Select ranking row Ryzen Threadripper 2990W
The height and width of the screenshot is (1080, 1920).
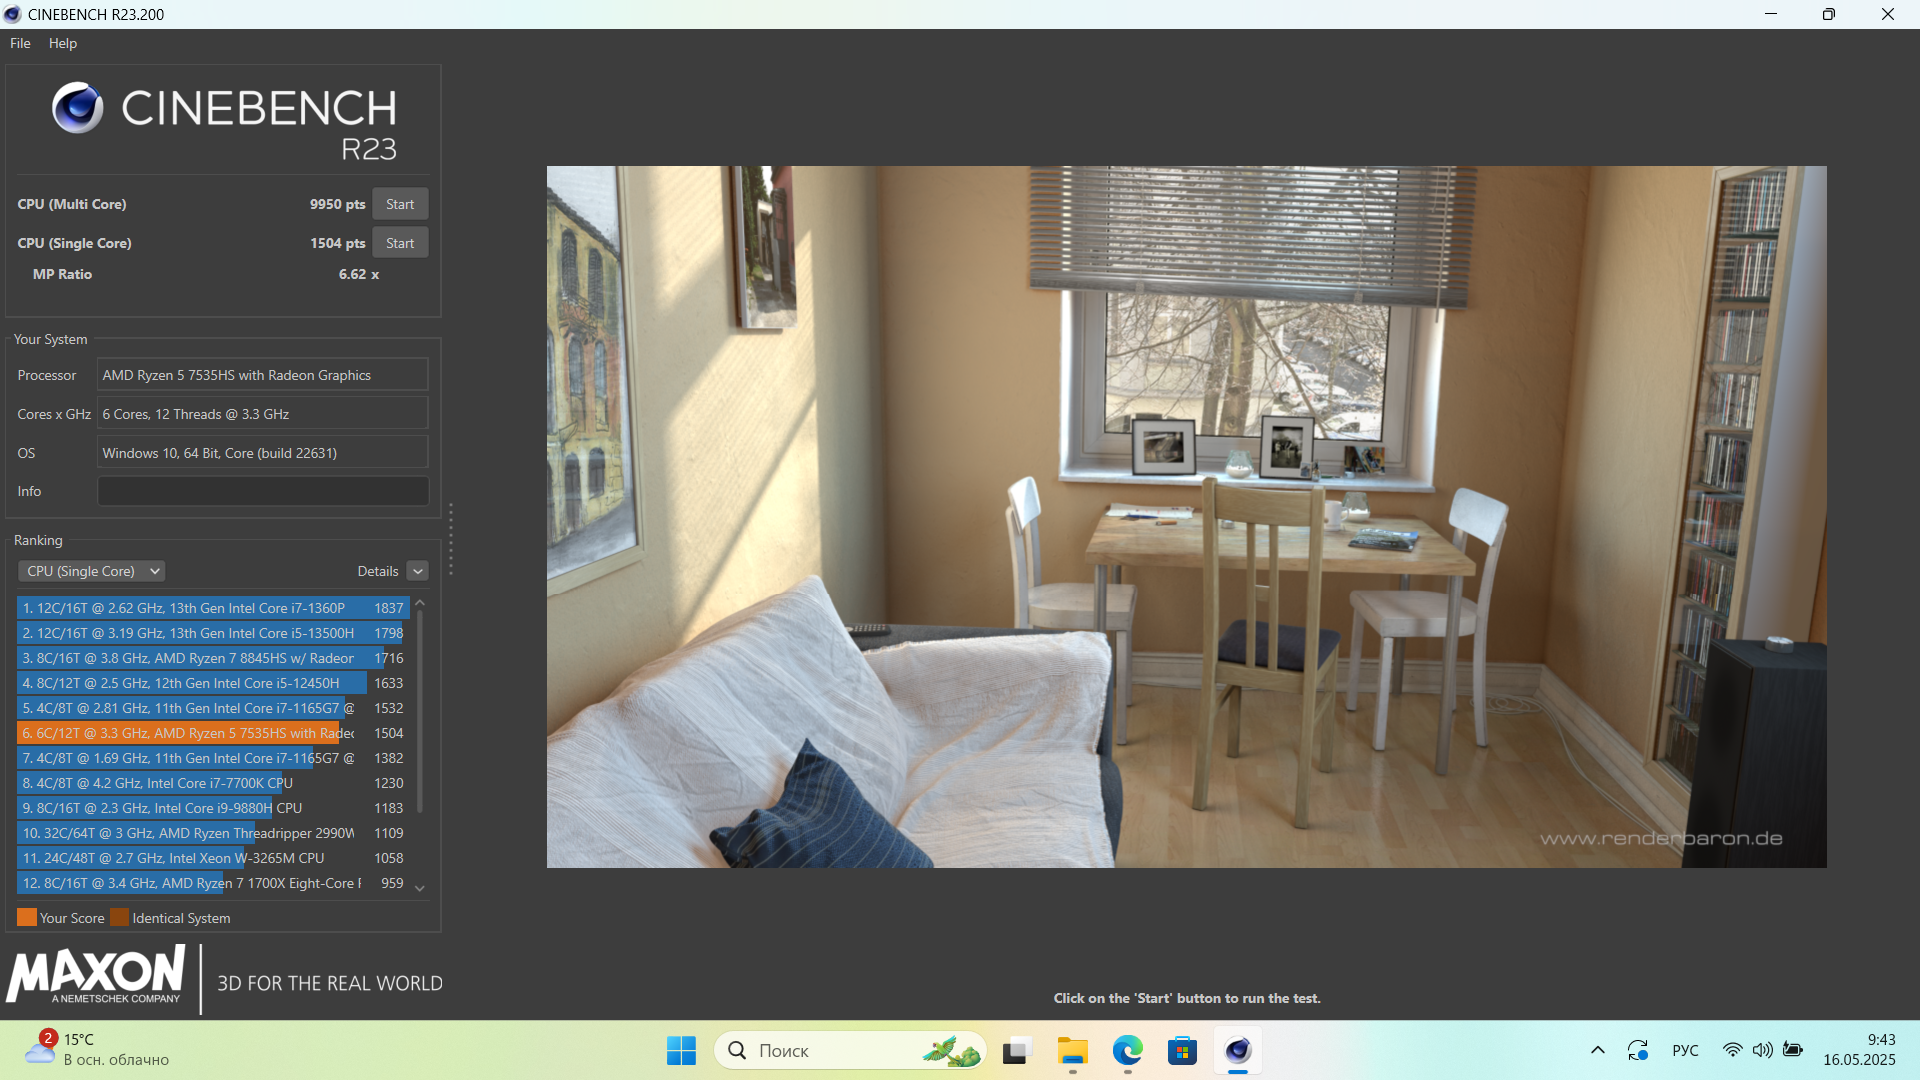coord(213,833)
